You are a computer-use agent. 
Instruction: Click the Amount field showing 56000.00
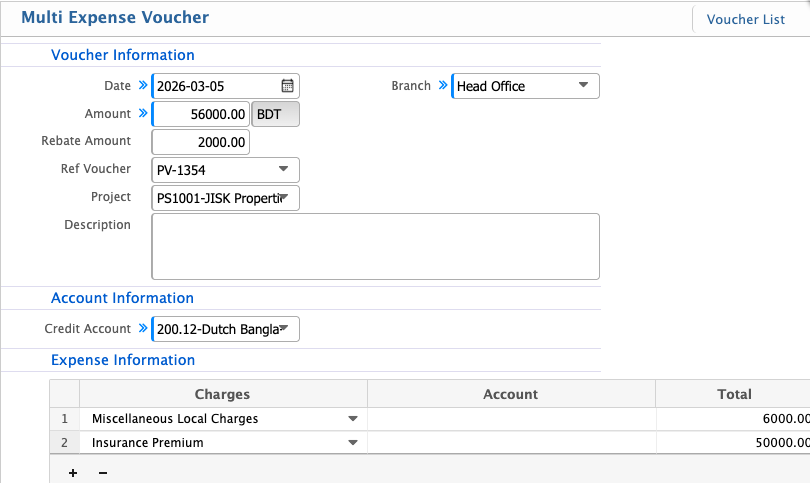[x=201, y=114]
